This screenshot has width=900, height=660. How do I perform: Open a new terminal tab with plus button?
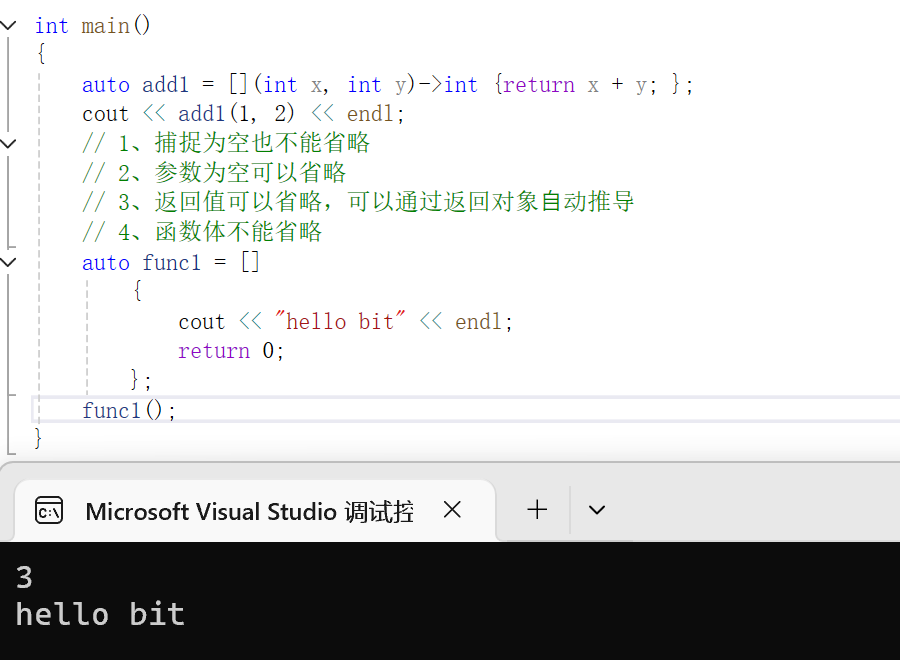(x=537, y=510)
